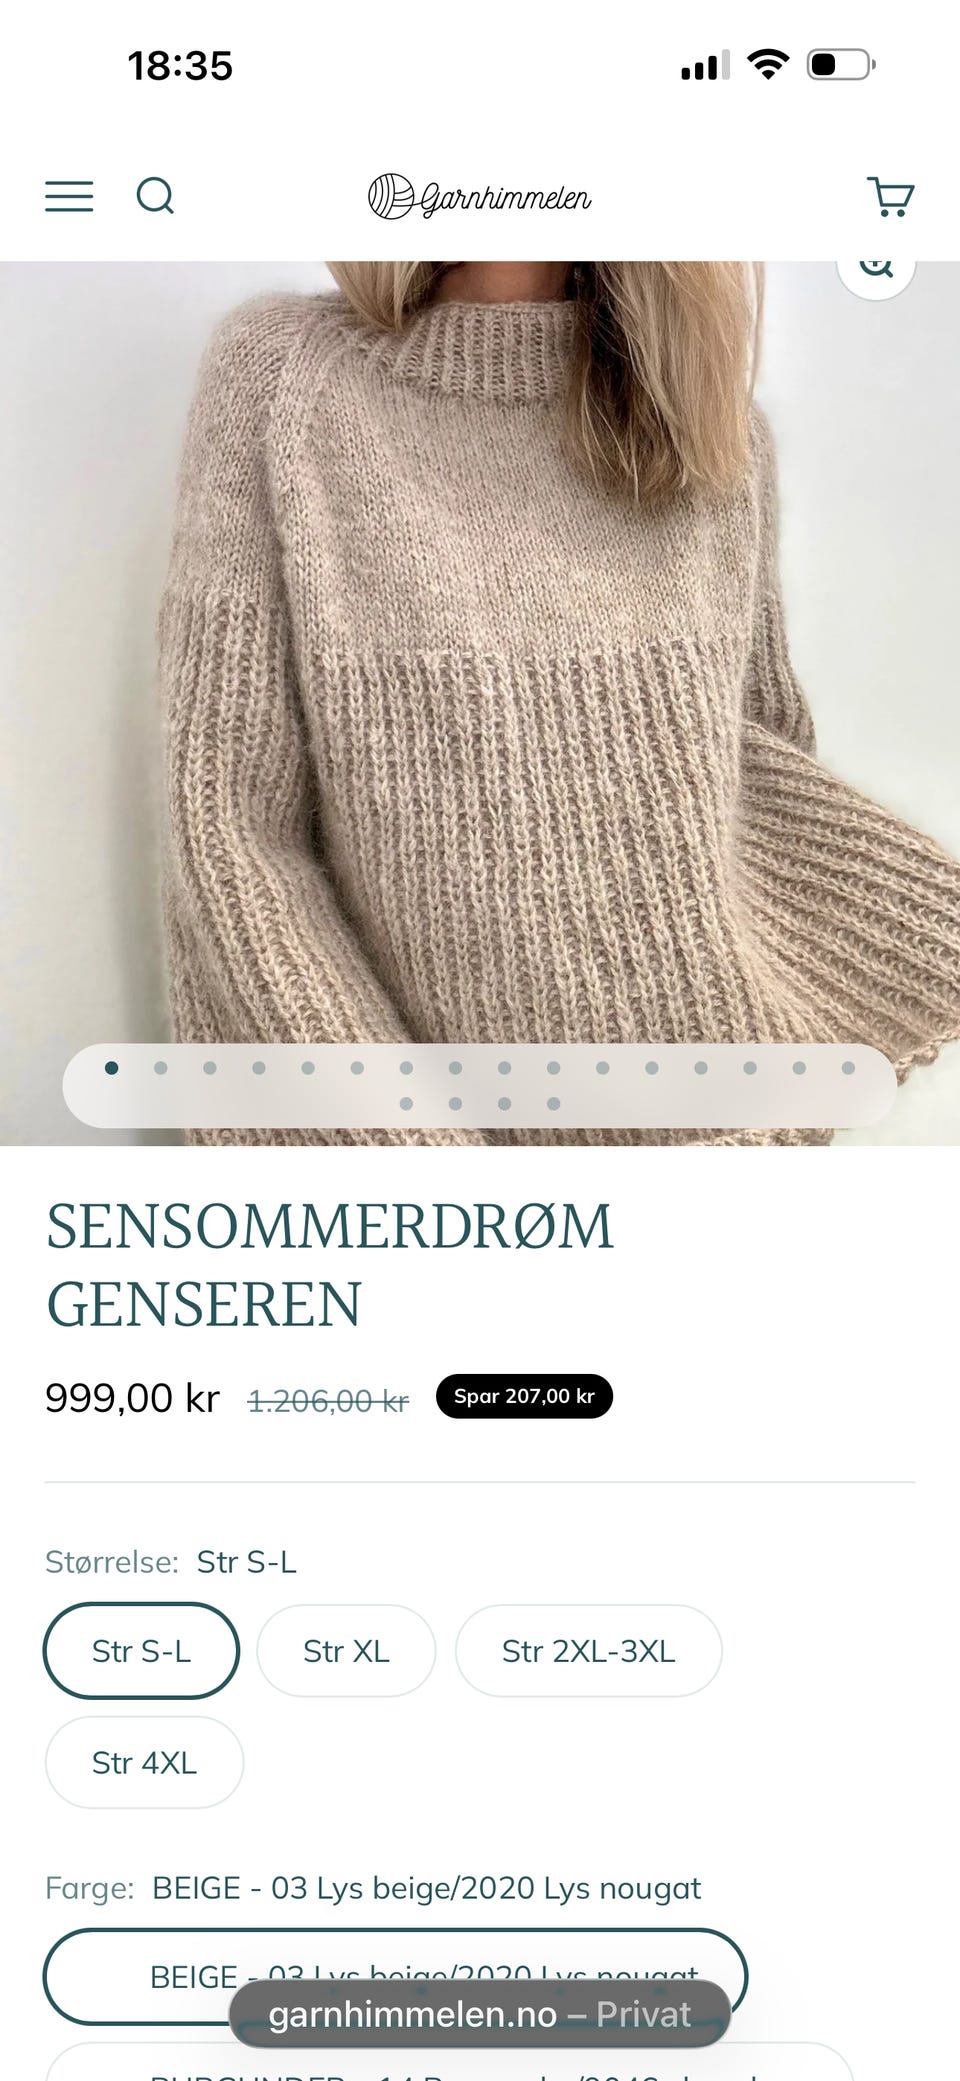
Task: Tap the SENSOMMERDRØM GENSEREN product title
Action: pyautogui.click(x=330, y=1265)
